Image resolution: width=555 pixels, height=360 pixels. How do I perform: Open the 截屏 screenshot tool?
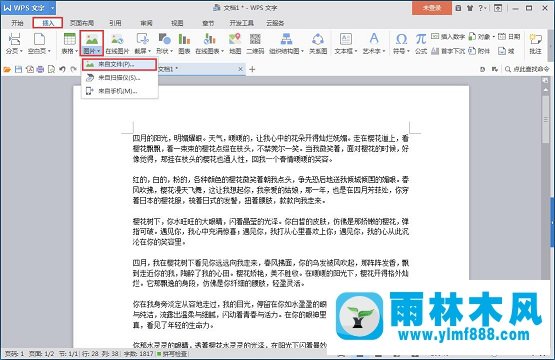(143, 44)
